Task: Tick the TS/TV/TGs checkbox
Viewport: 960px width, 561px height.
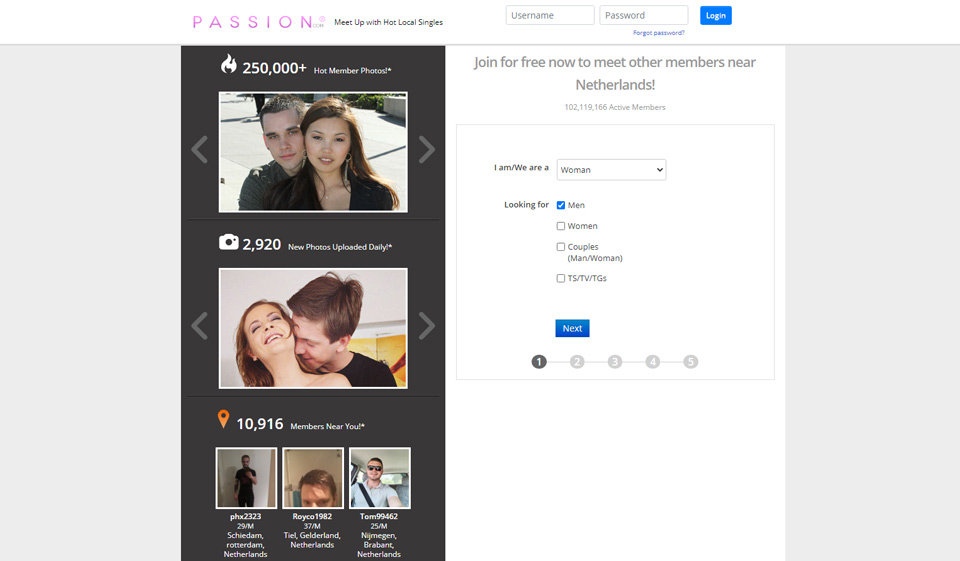Action: 561,278
